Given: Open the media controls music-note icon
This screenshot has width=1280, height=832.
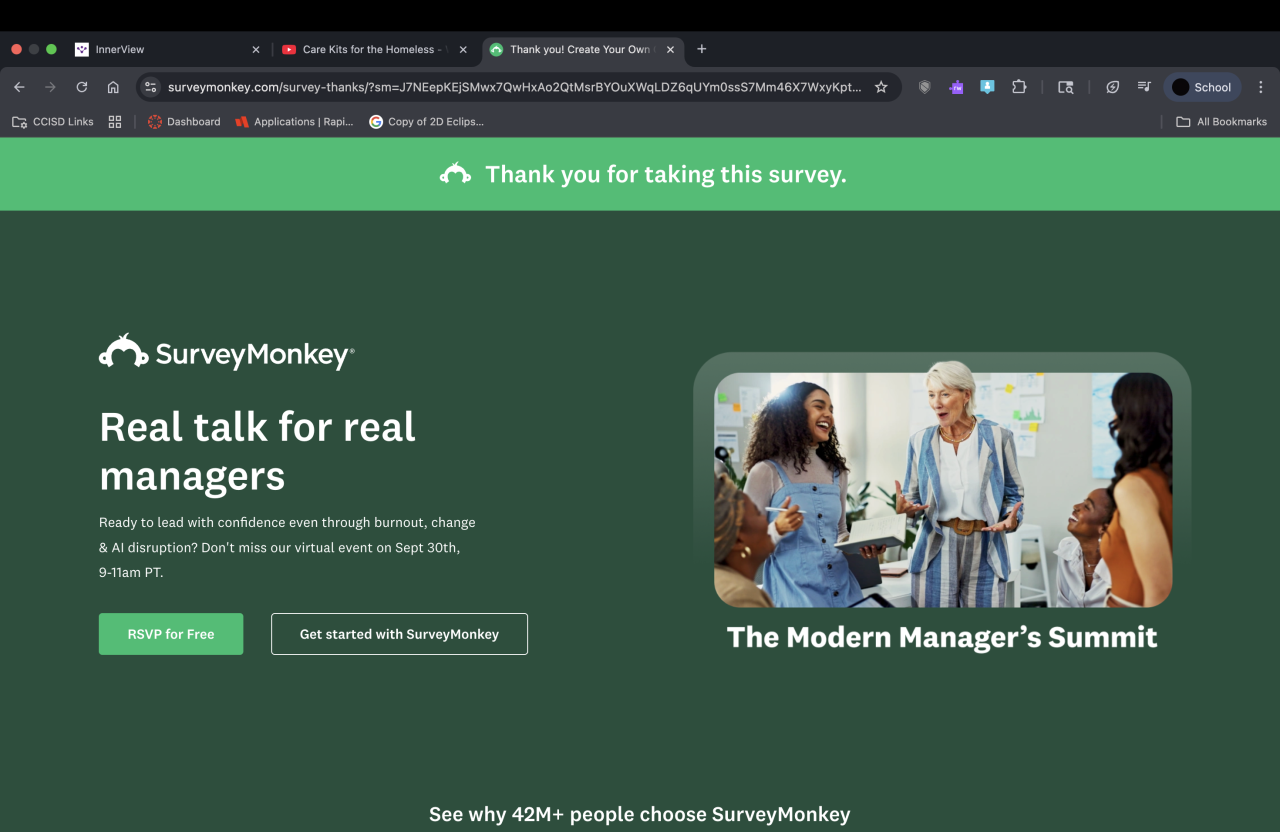Looking at the screenshot, I should click(1144, 87).
